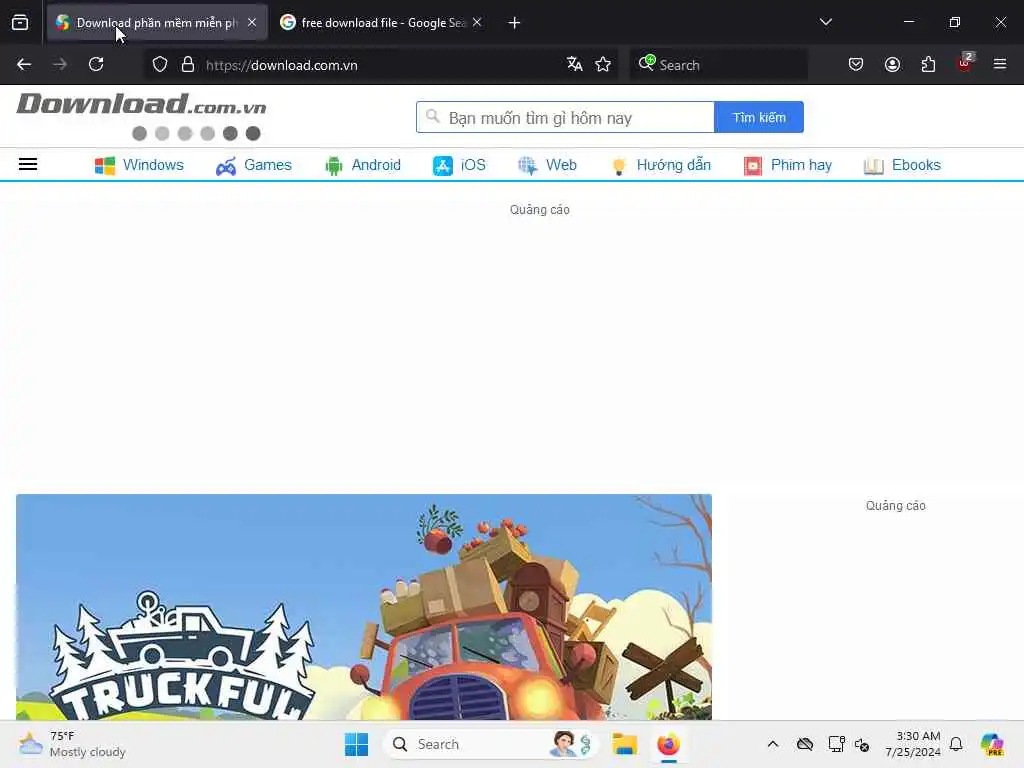Show hidden tray icons chevron

773,744
